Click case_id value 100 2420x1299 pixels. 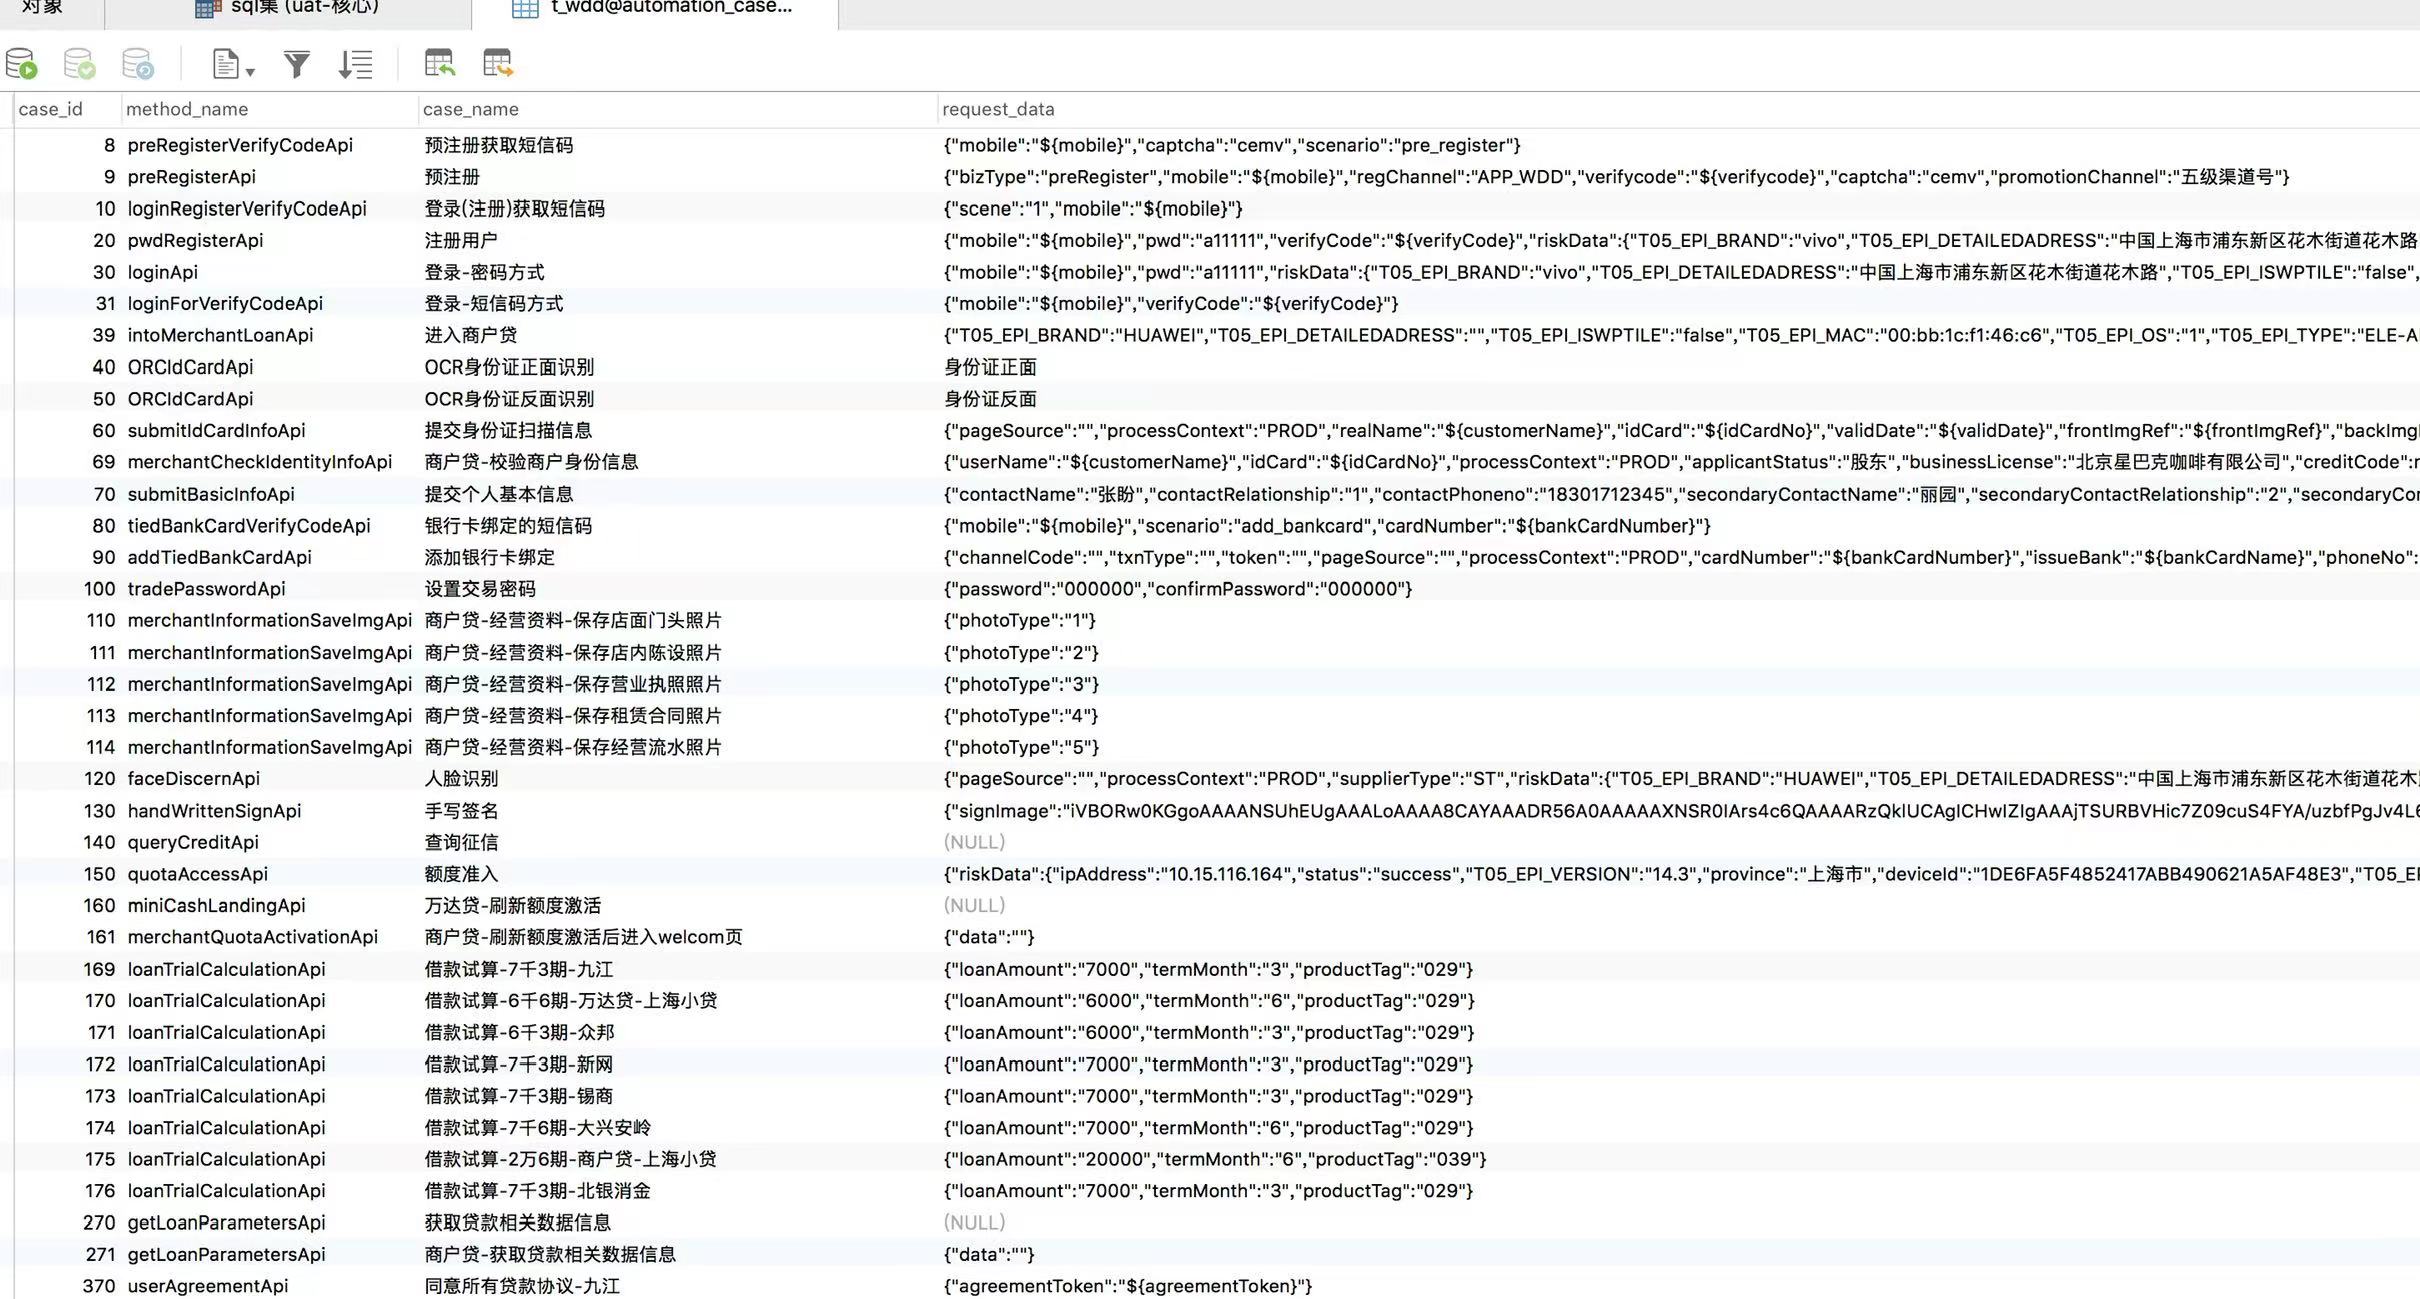(100, 589)
